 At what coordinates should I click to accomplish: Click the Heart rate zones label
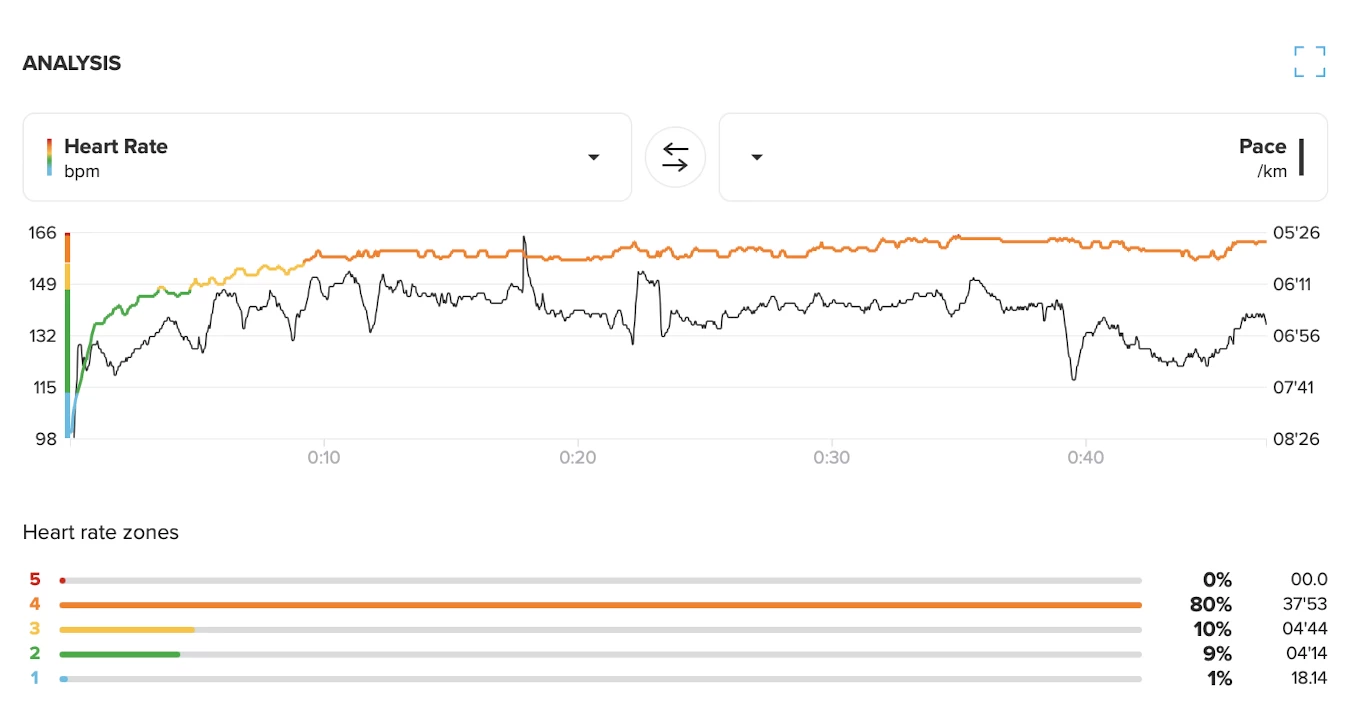tap(101, 532)
